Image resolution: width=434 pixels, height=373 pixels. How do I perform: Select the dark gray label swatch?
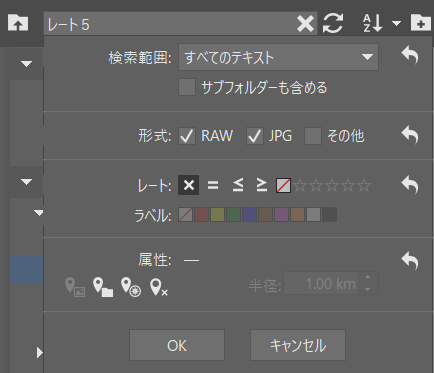click(329, 215)
